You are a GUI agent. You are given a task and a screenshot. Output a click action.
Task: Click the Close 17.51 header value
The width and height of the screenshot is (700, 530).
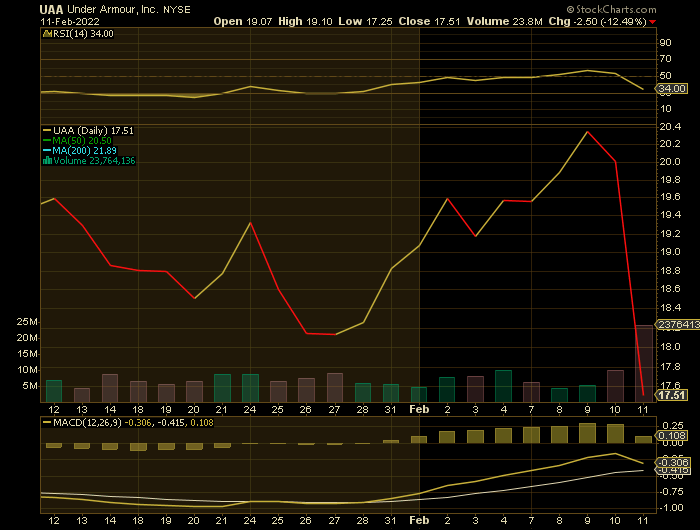click(429, 21)
